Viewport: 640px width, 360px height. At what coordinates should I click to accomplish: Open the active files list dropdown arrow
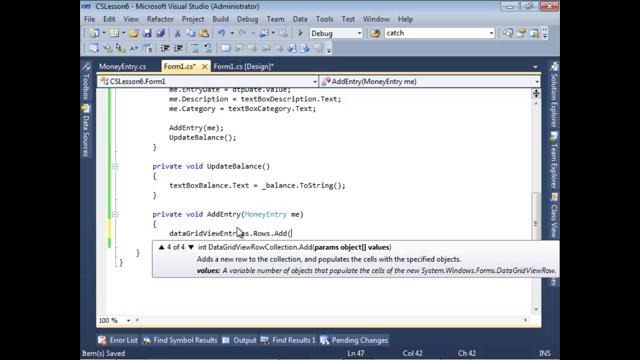(x=535, y=67)
